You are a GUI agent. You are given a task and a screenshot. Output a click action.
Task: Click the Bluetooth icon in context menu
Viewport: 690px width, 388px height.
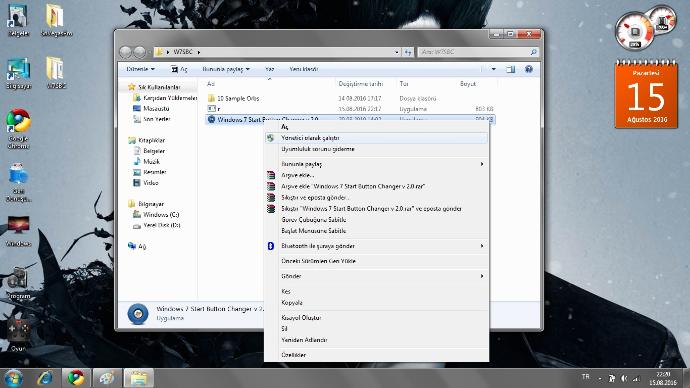[271, 246]
